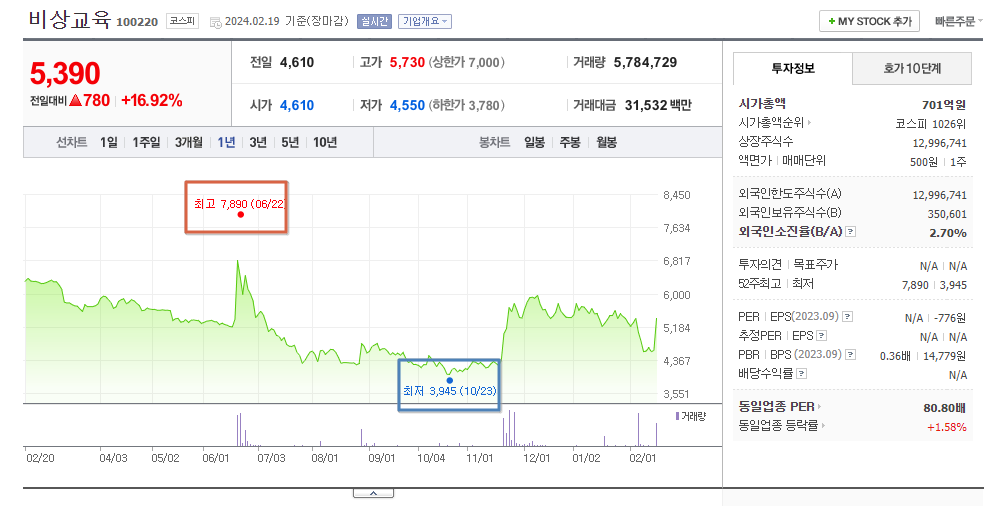The width and height of the screenshot is (1000, 506).
Task: Select the 1일 line chart period
Action: click(x=108, y=142)
